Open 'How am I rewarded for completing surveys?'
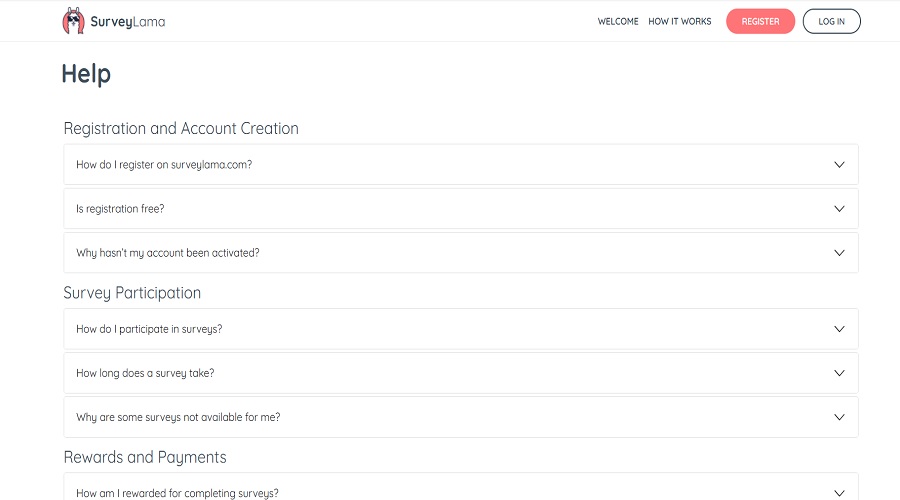The height and width of the screenshot is (500, 900). (177, 493)
